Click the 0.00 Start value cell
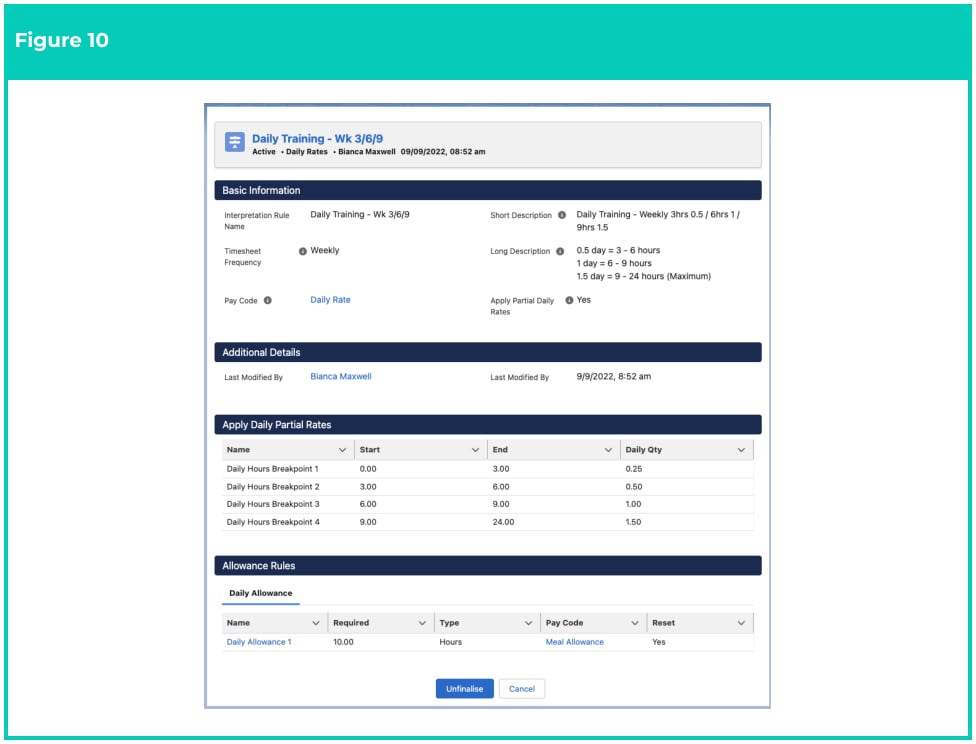Image resolution: width=976 pixels, height=744 pixels. [368, 469]
